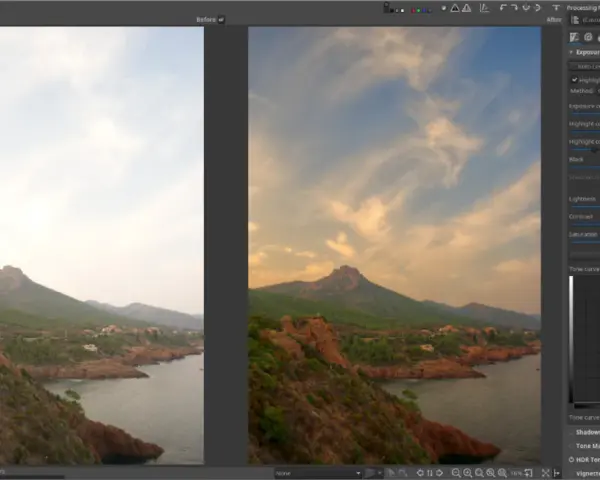The width and height of the screenshot is (600, 480).
Task: Toggle the Highlight reconstruction checkbox
Action: coord(574,80)
